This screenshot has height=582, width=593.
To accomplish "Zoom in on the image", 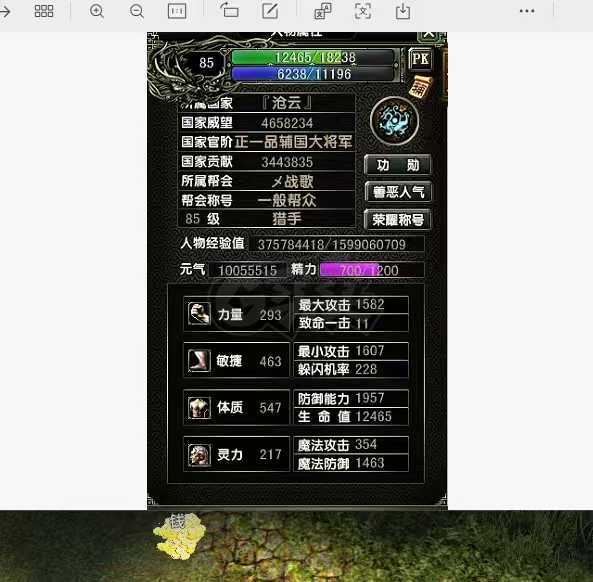I will [x=97, y=11].
